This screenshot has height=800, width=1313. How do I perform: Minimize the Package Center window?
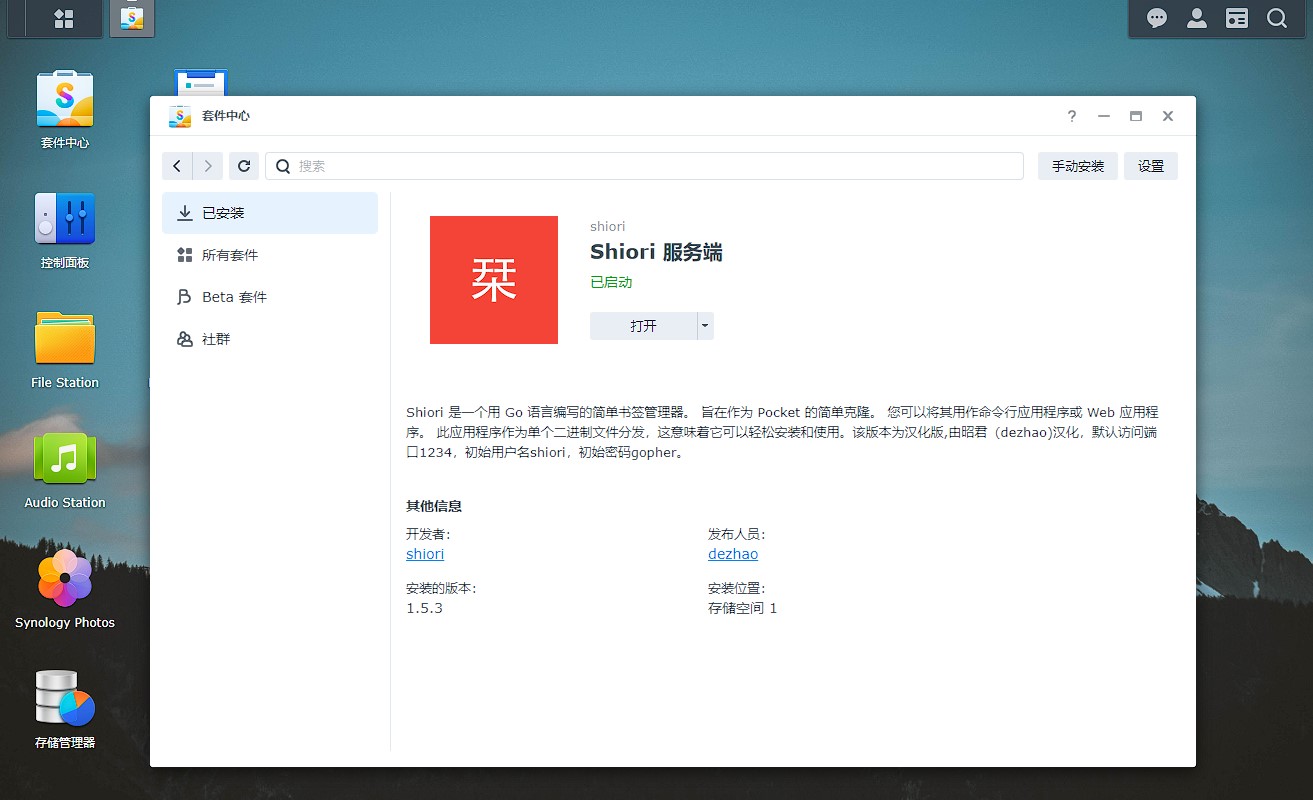point(1104,116)
